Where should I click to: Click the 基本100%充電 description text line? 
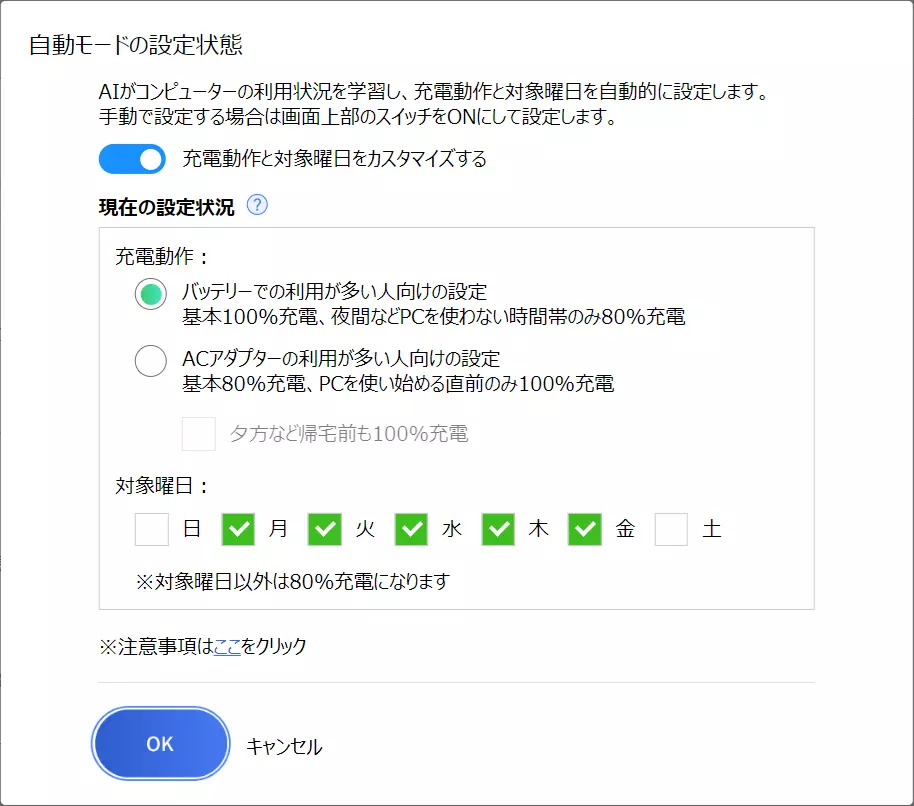coord(434,317)
